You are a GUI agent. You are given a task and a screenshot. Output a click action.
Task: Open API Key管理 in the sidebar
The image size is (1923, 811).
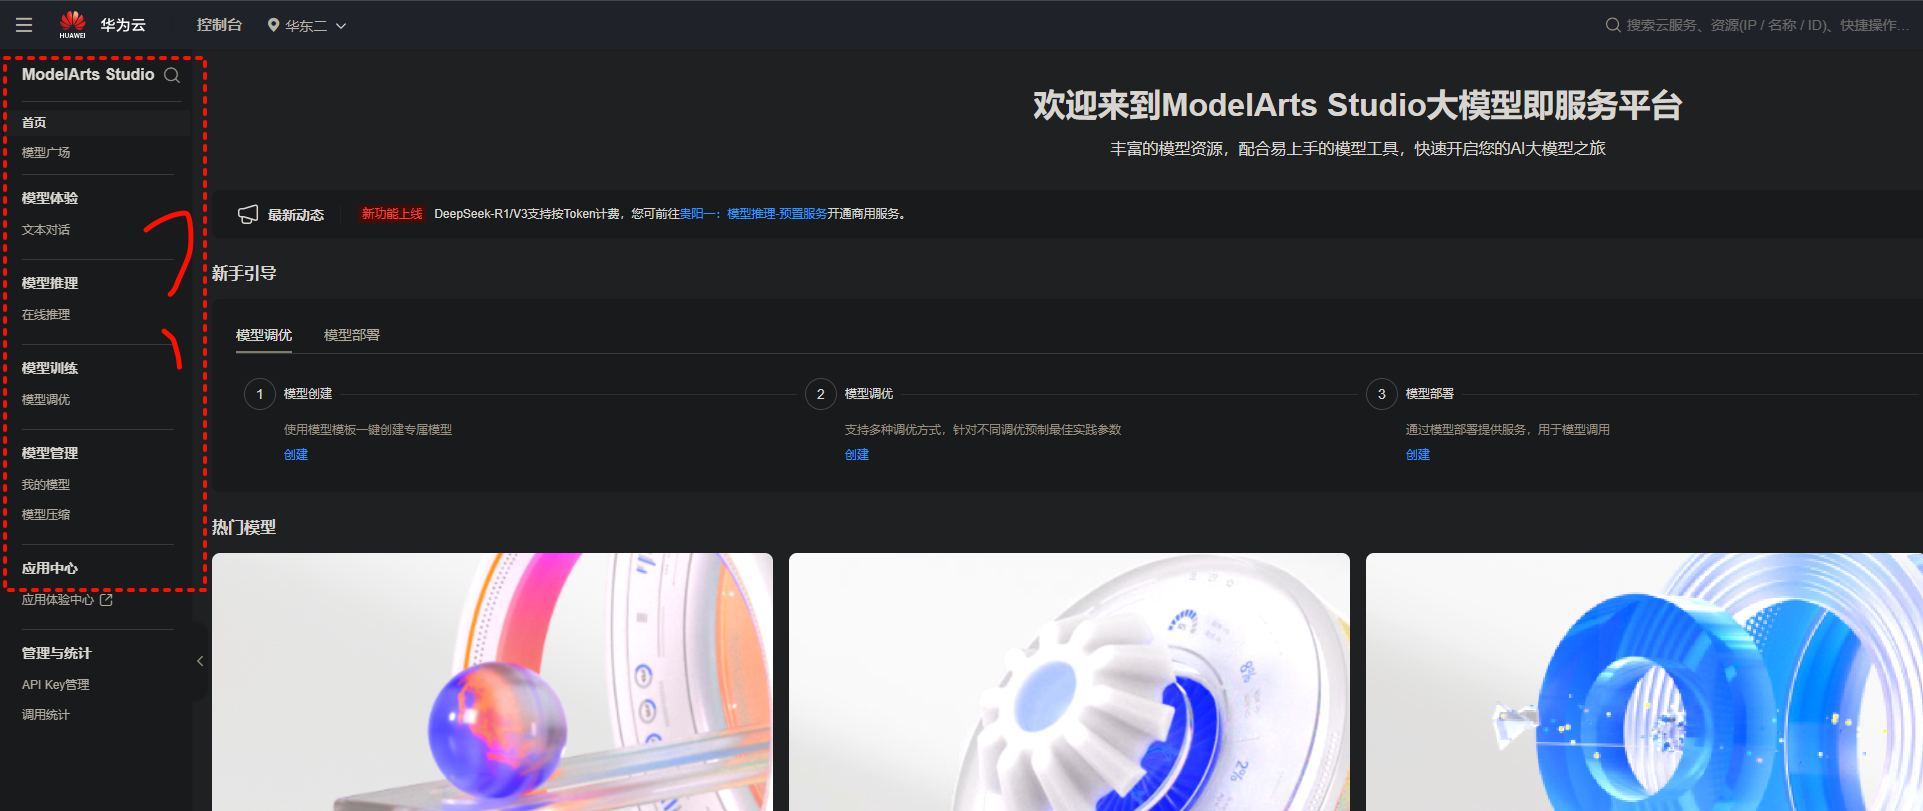56,685
